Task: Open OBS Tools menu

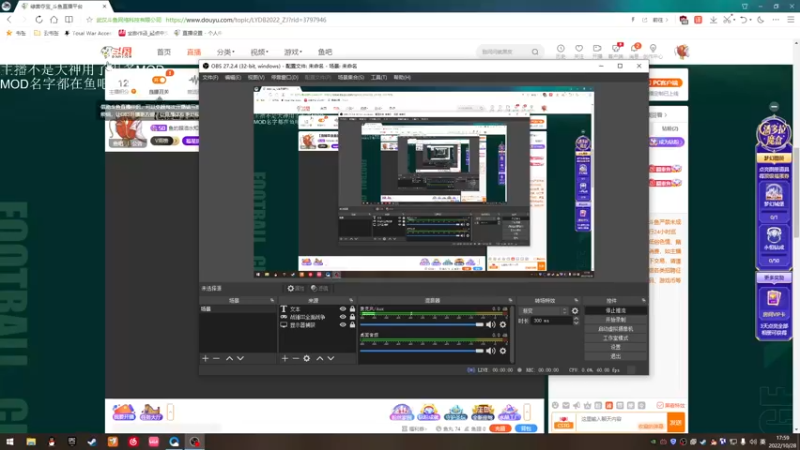Action: pyautogui.click(x=379, y=78)
